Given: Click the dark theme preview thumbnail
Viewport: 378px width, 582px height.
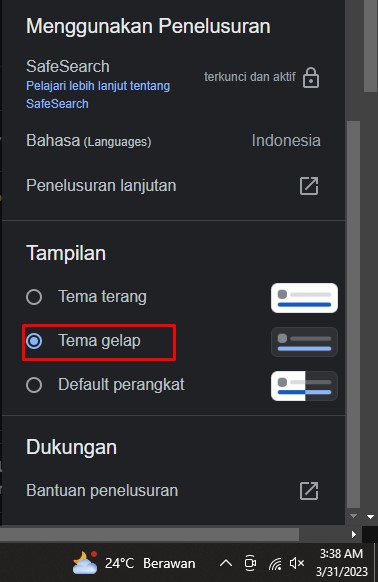Looking at the screenshot, I should click(x=304, y=342).
